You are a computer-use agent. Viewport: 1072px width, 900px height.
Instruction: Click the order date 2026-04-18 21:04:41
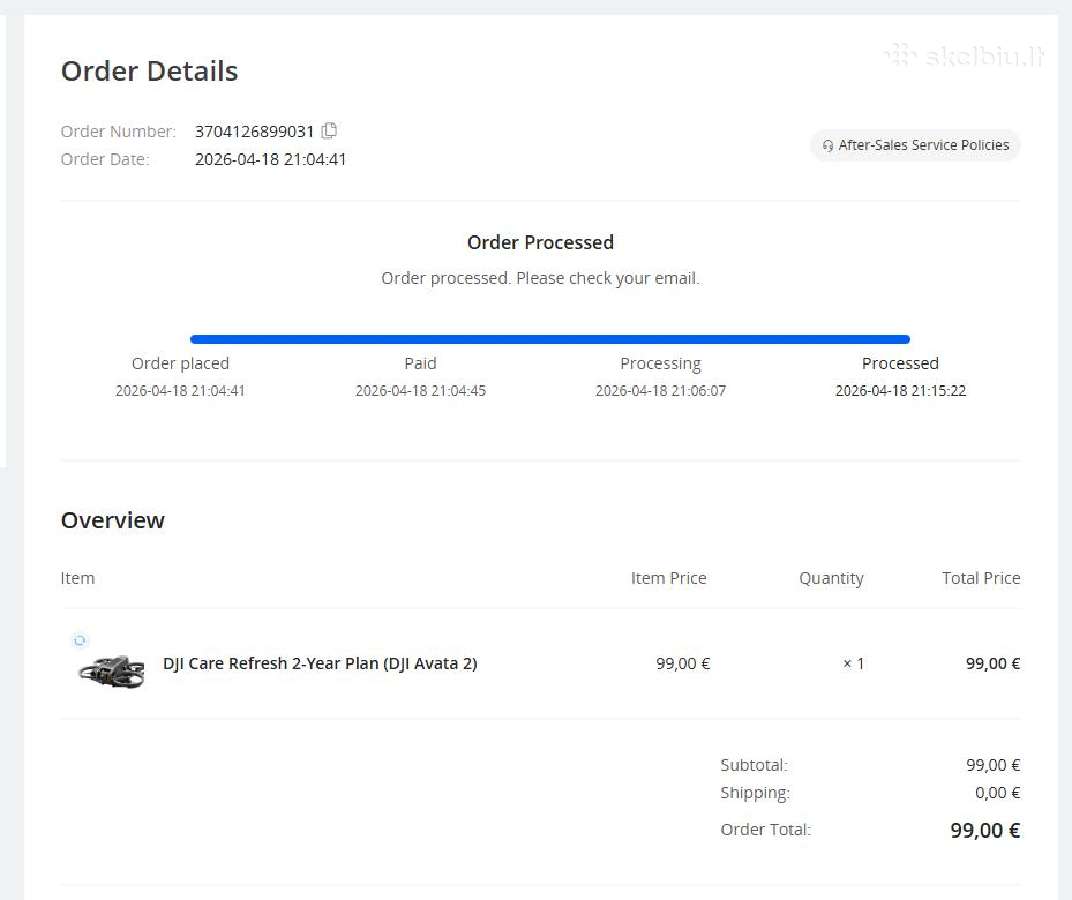(271, 159)
